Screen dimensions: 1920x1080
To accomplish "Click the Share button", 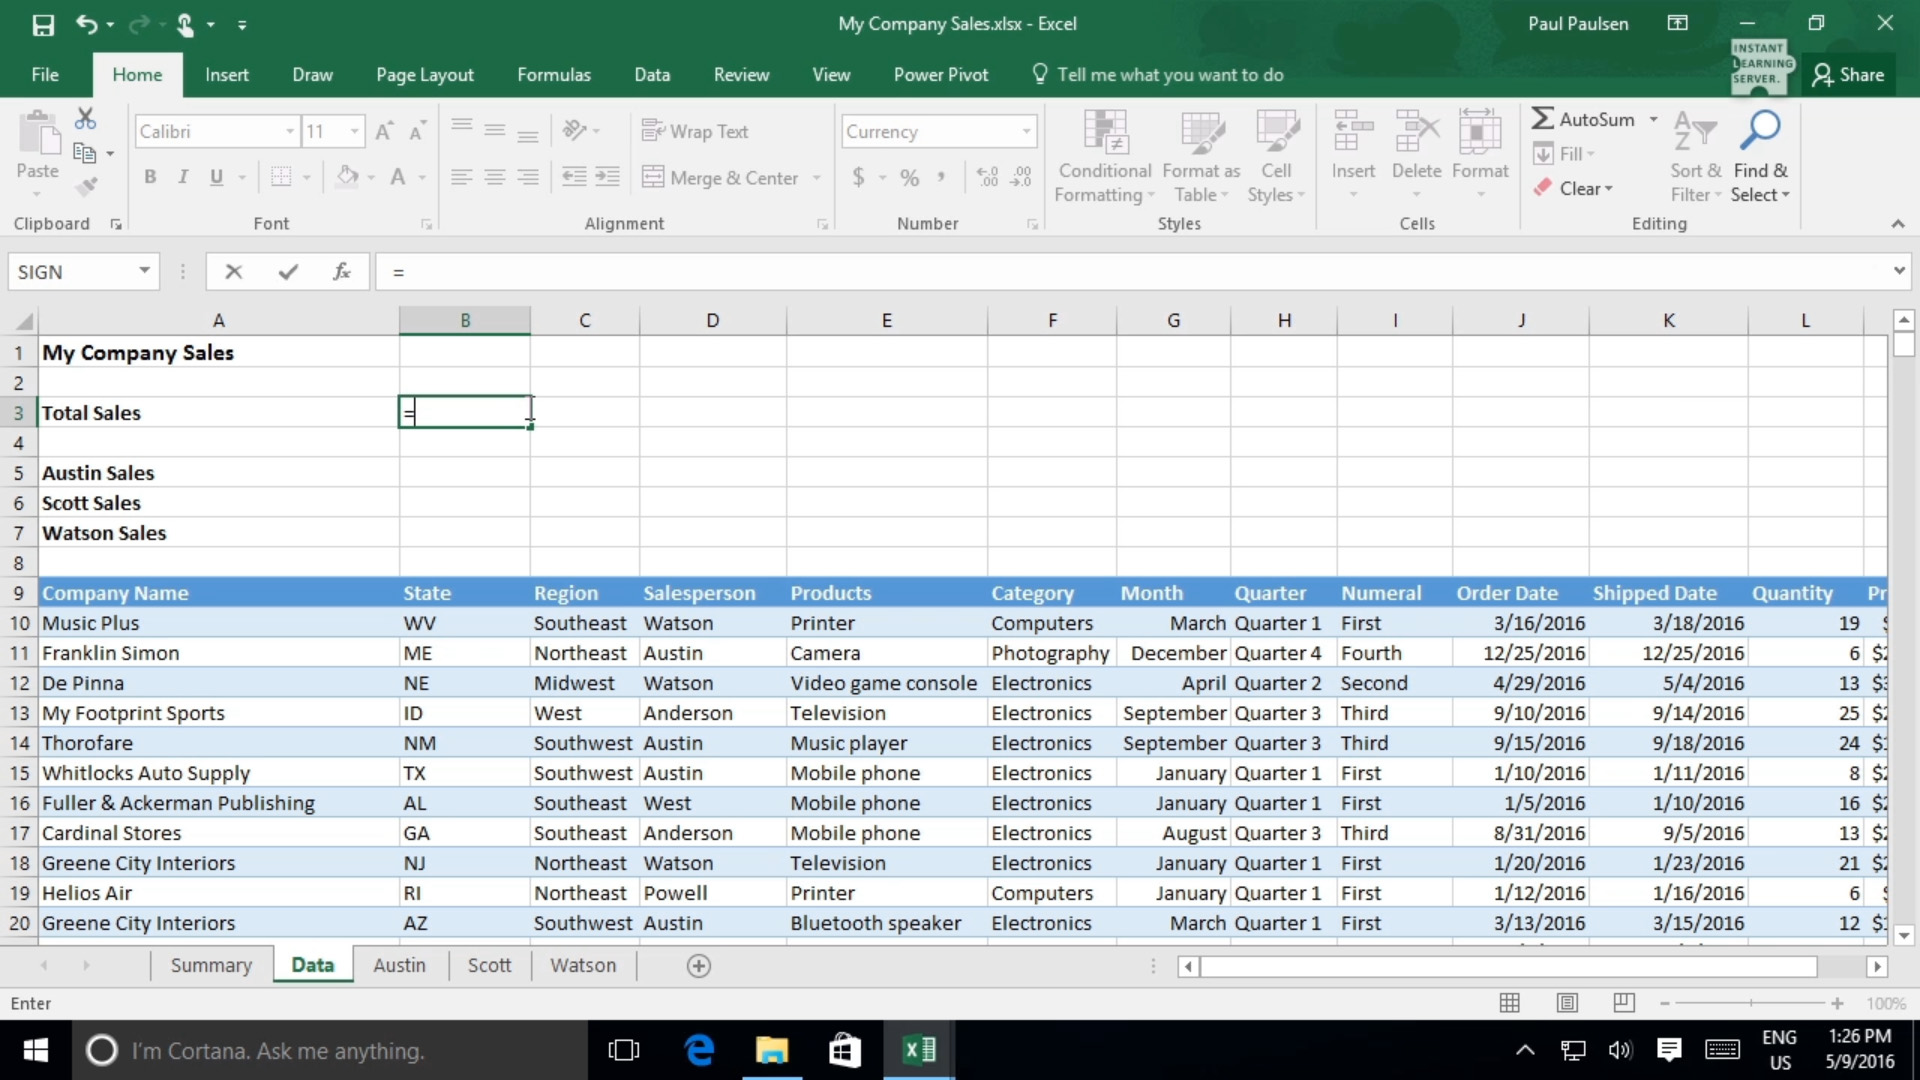I will [1848, 75].
